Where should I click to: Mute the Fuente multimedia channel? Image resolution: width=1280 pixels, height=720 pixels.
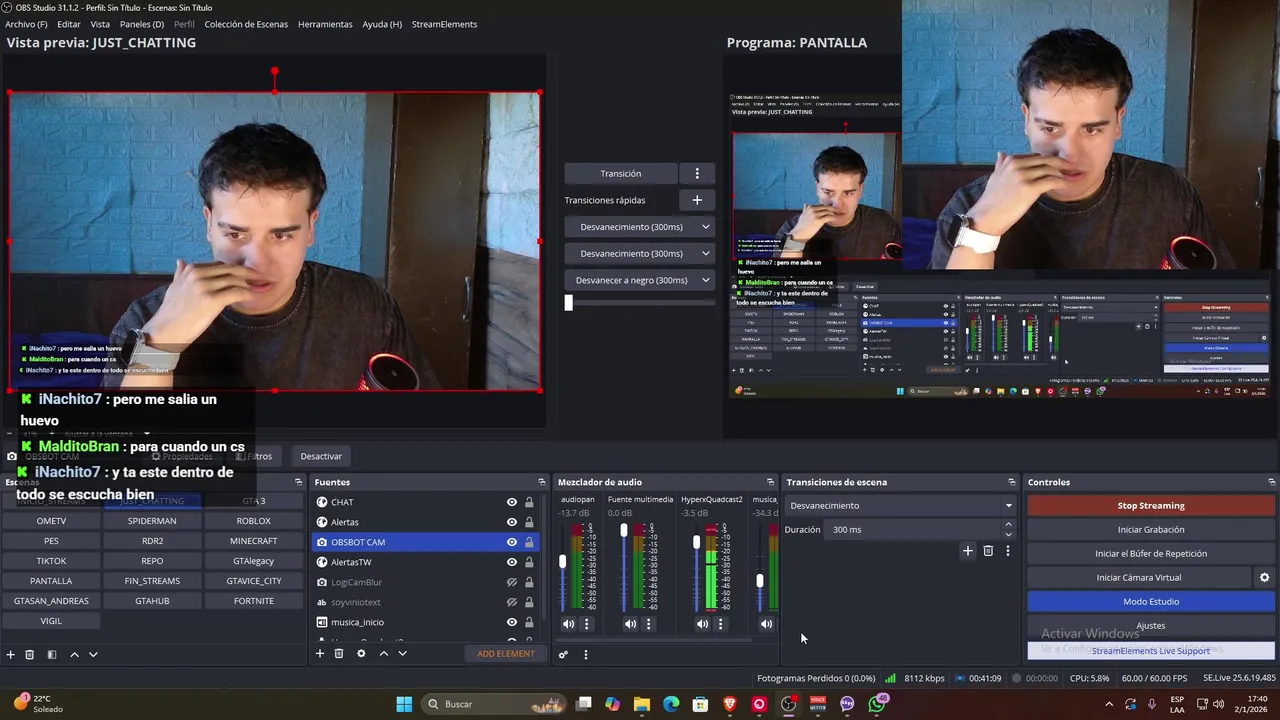pos(630,624)
